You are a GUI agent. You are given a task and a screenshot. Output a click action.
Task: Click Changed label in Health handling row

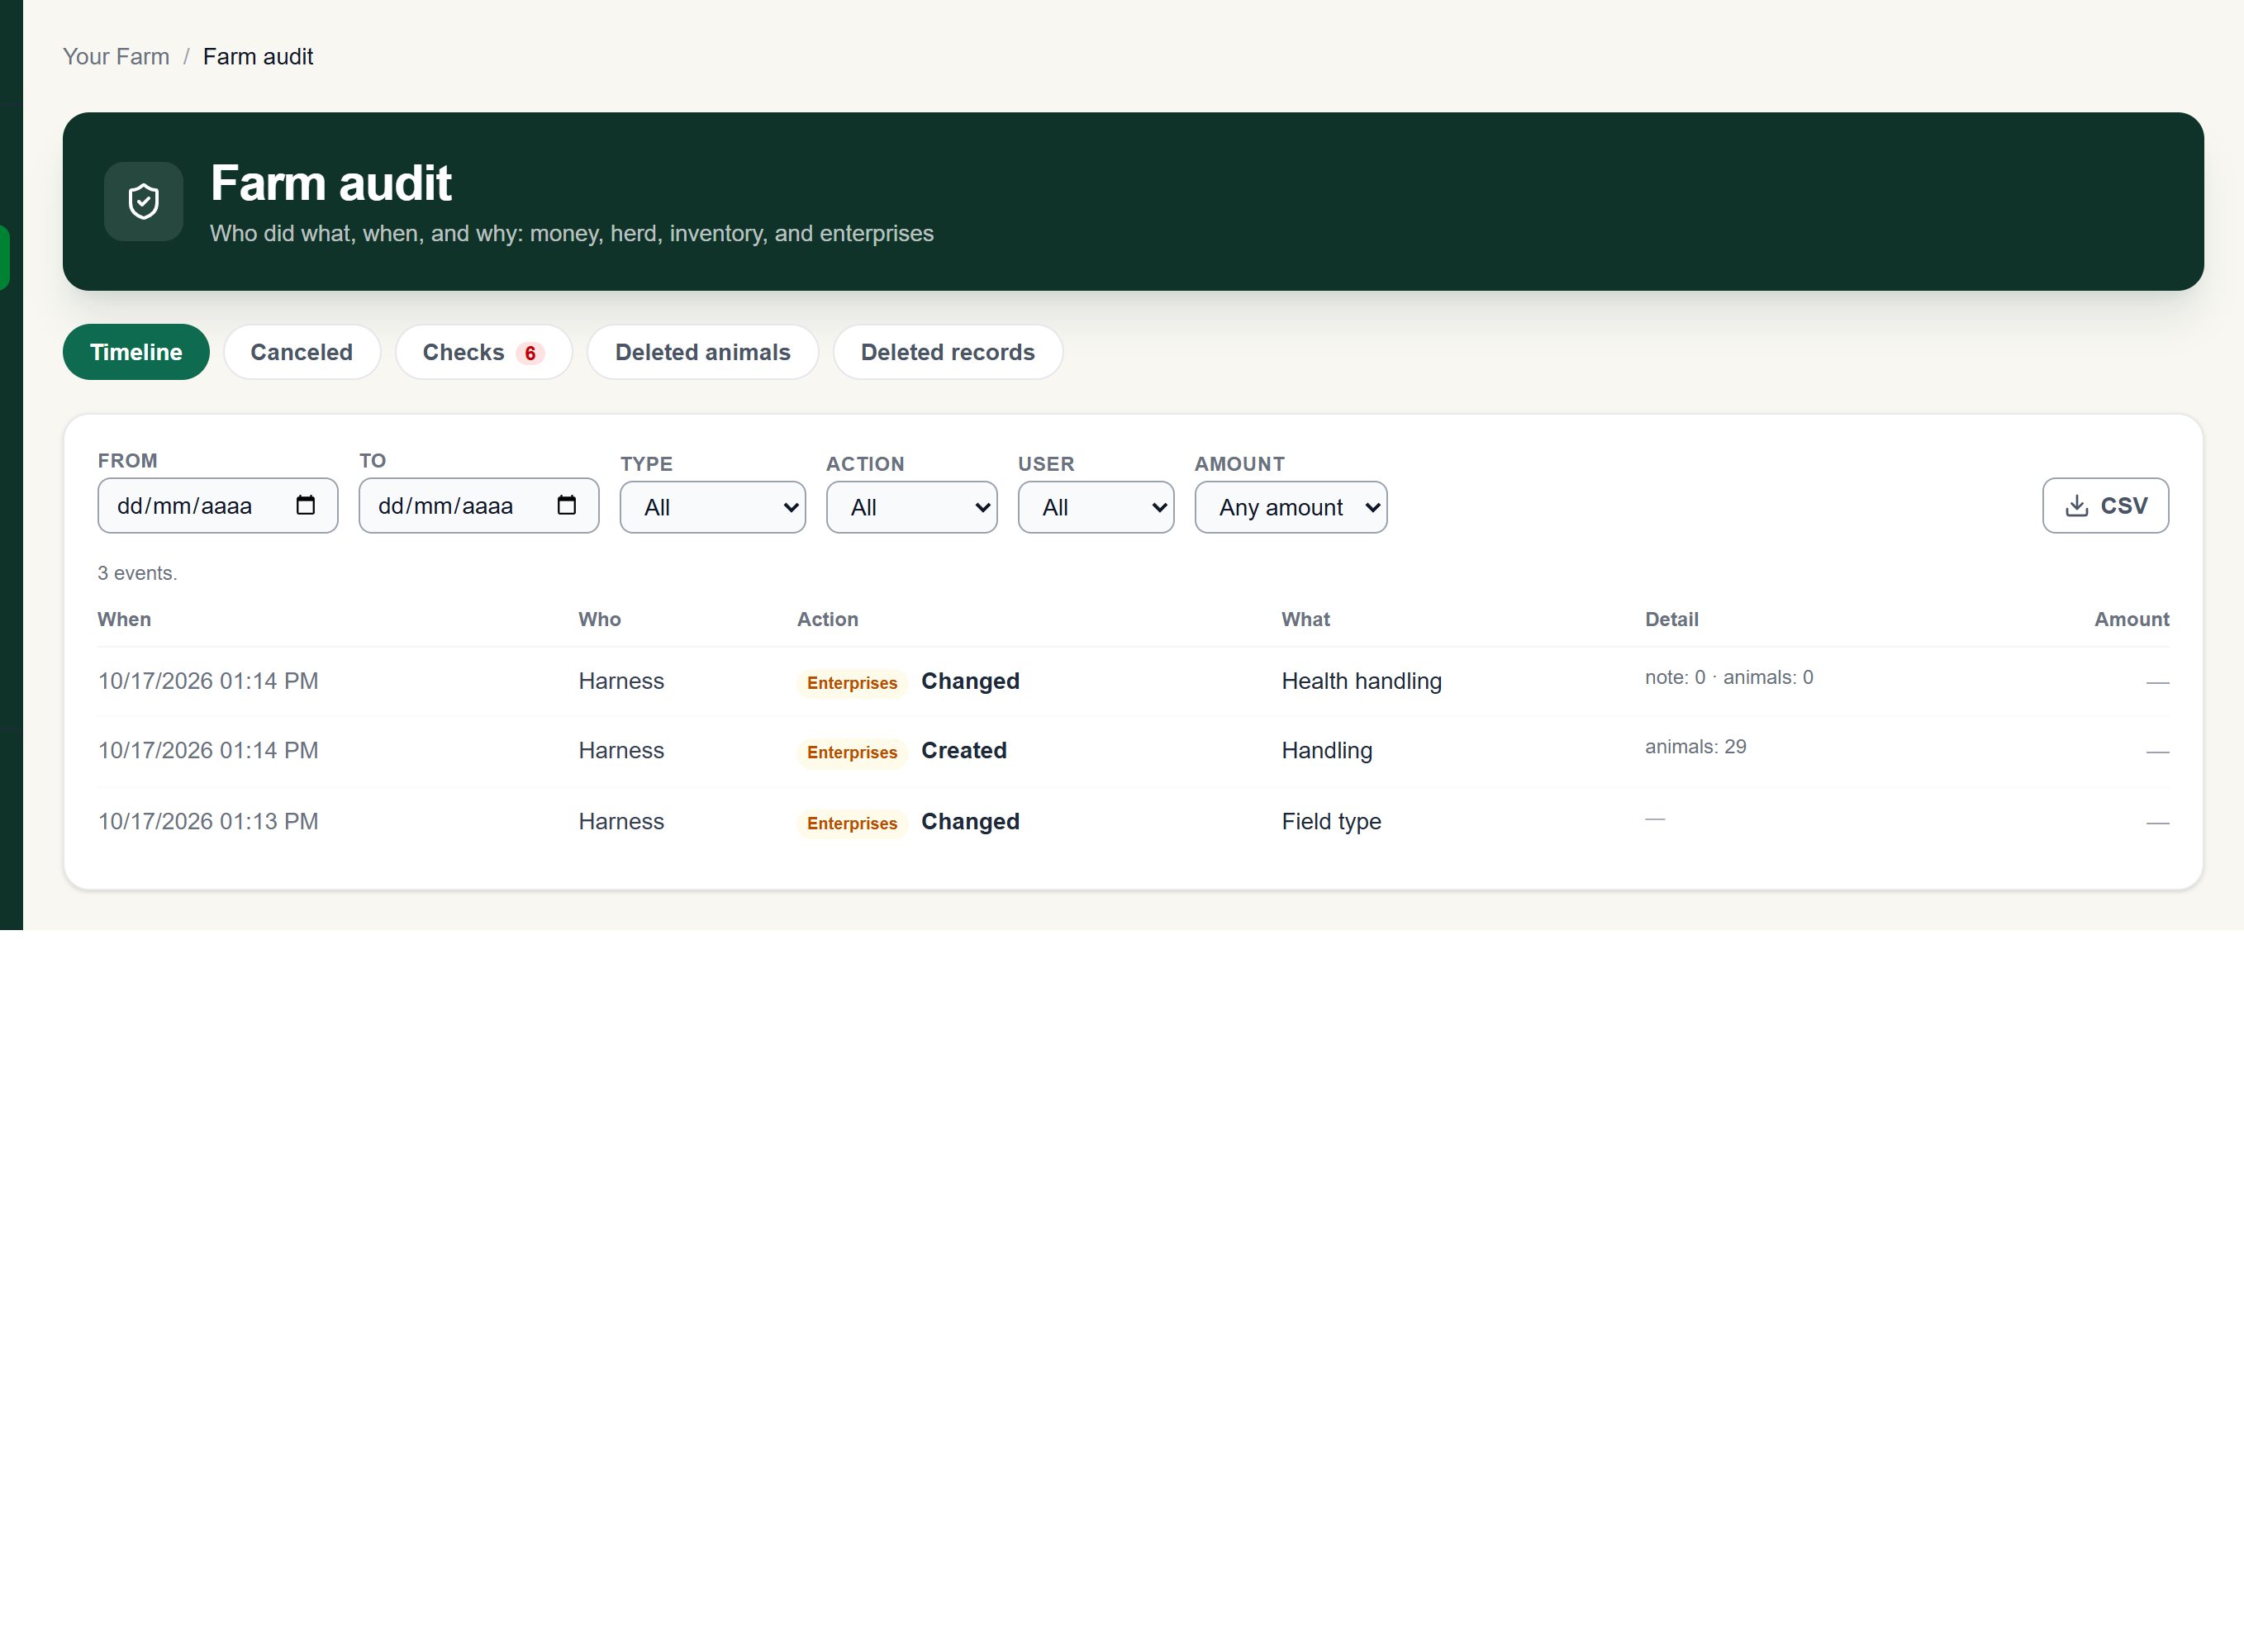[970, 681]
